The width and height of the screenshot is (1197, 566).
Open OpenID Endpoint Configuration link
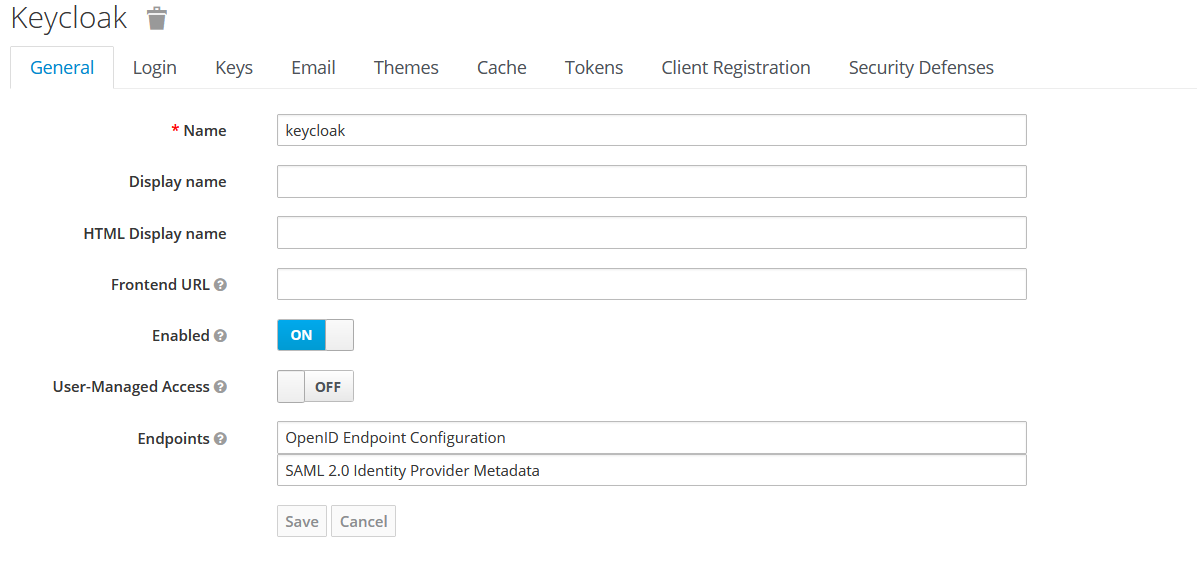651,438
